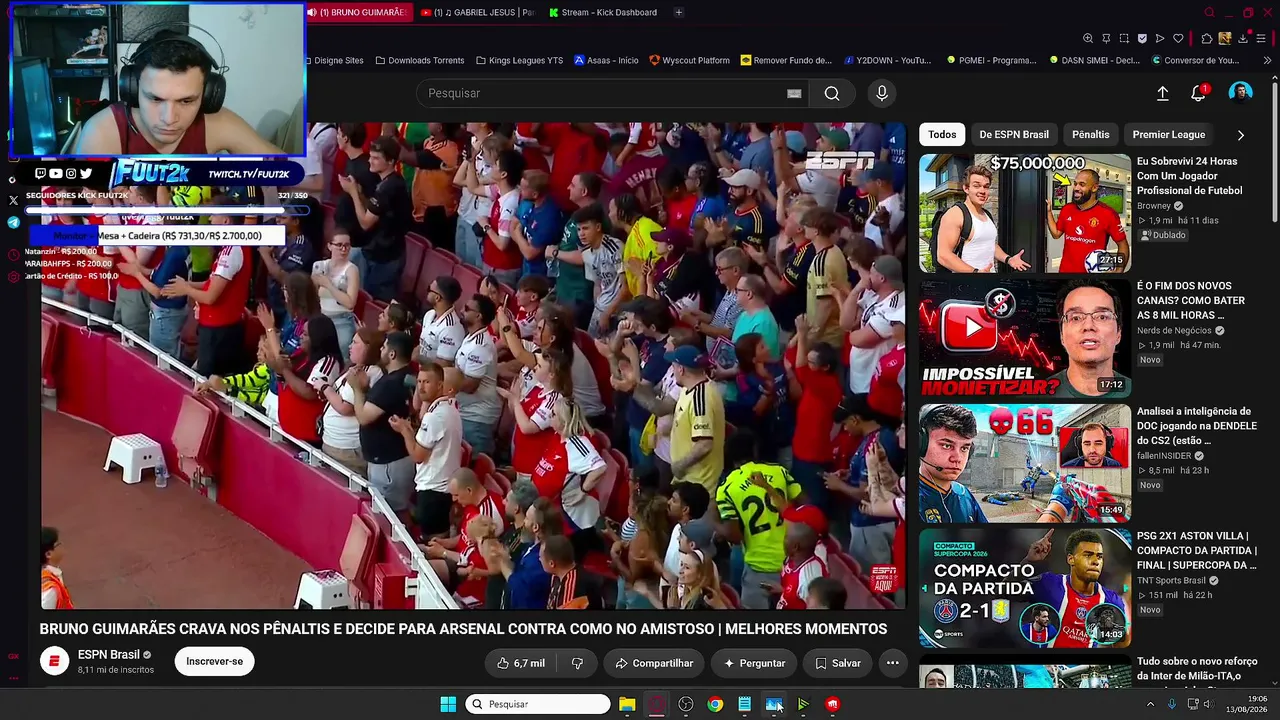Click the Perguntar button

pos(754,663)
